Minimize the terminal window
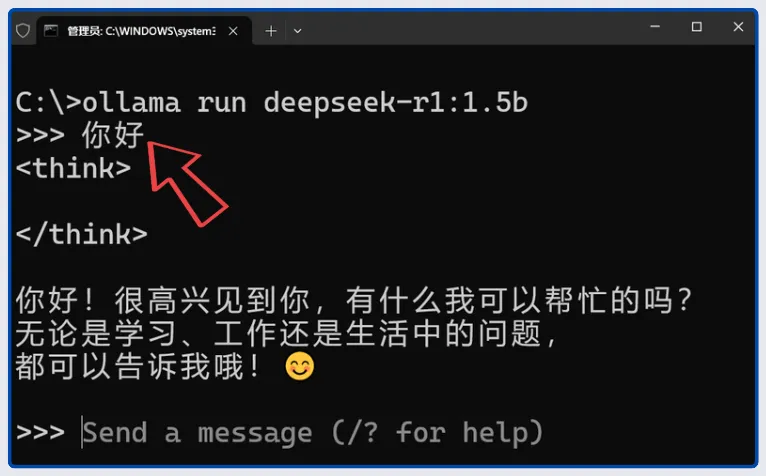The height and width of the screenshot is (476, 766). click(x=655, y=26)
